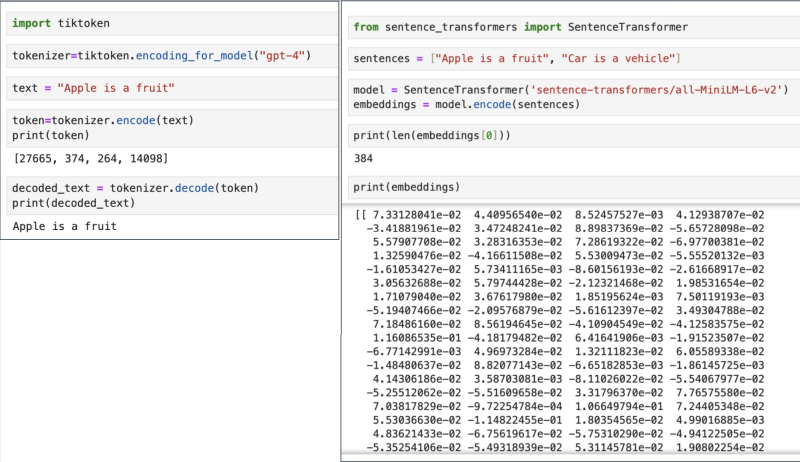Viewport: 800px width, 462px height.
Task: Focus the text = "Apple is a fruit" cell
Action: pos(170,88)
